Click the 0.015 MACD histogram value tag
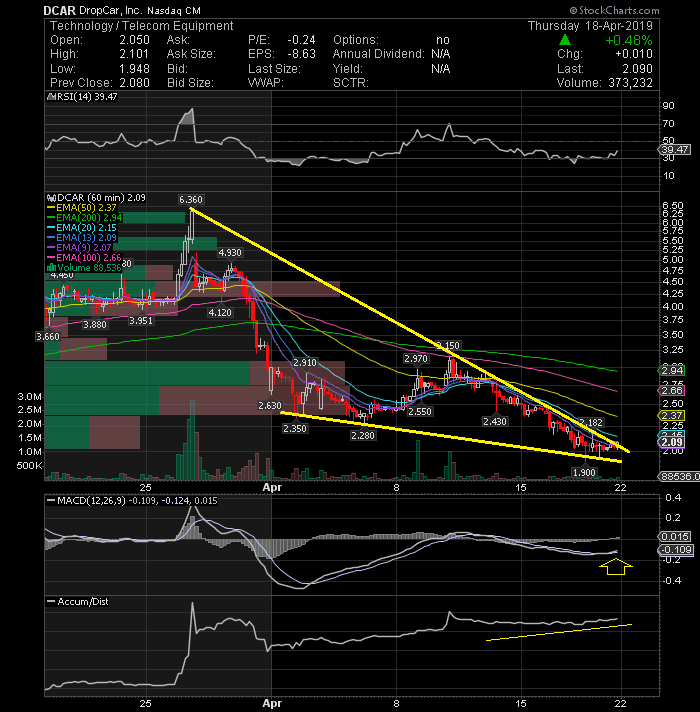The image size is (700, 712). (674, 537)
